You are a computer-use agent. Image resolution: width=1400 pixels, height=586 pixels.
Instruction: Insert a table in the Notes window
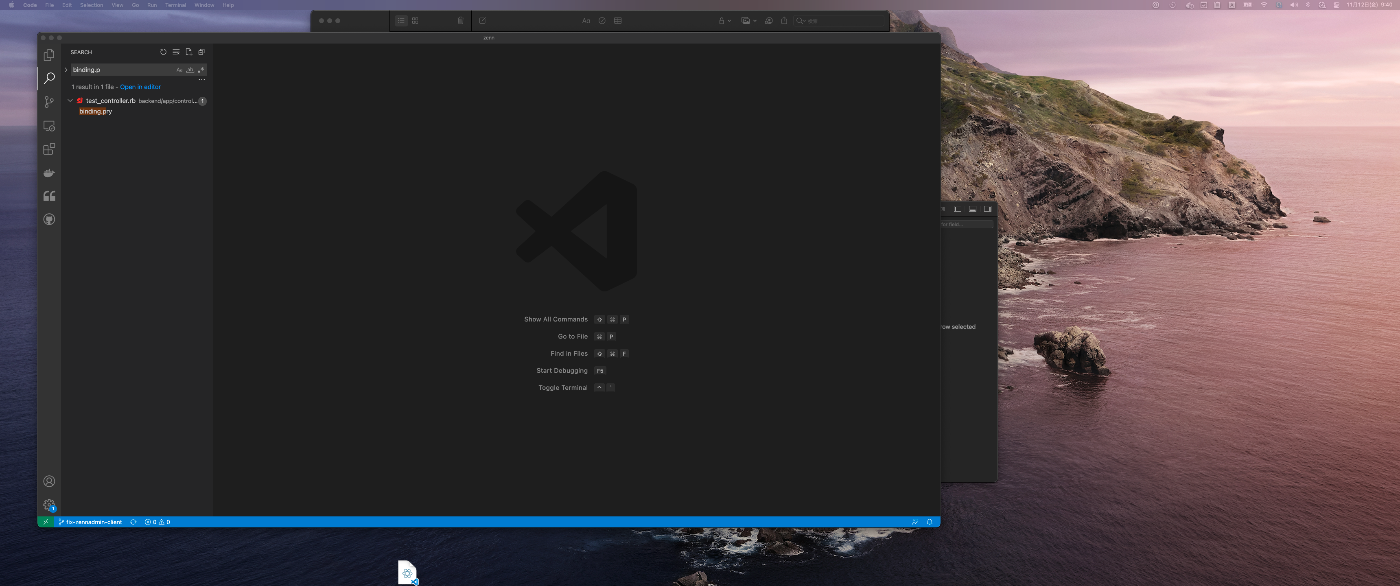(618, 20)
